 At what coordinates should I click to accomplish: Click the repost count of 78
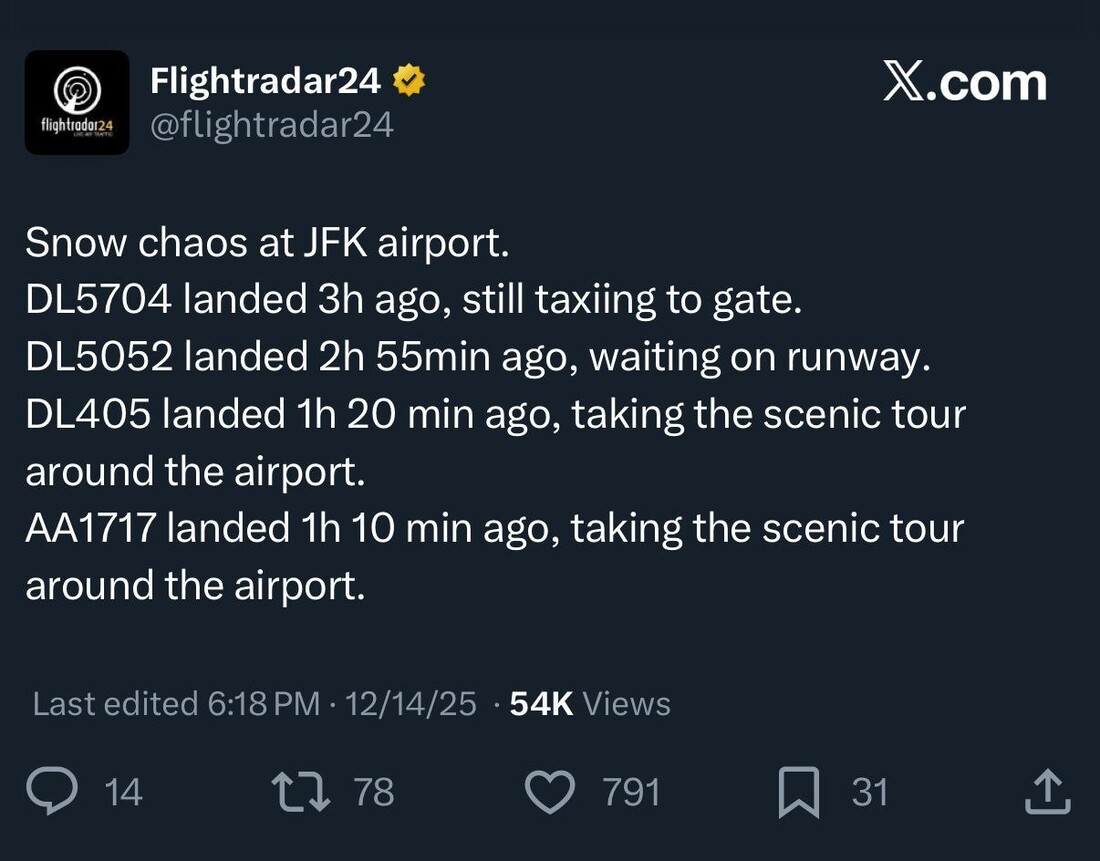374,793
